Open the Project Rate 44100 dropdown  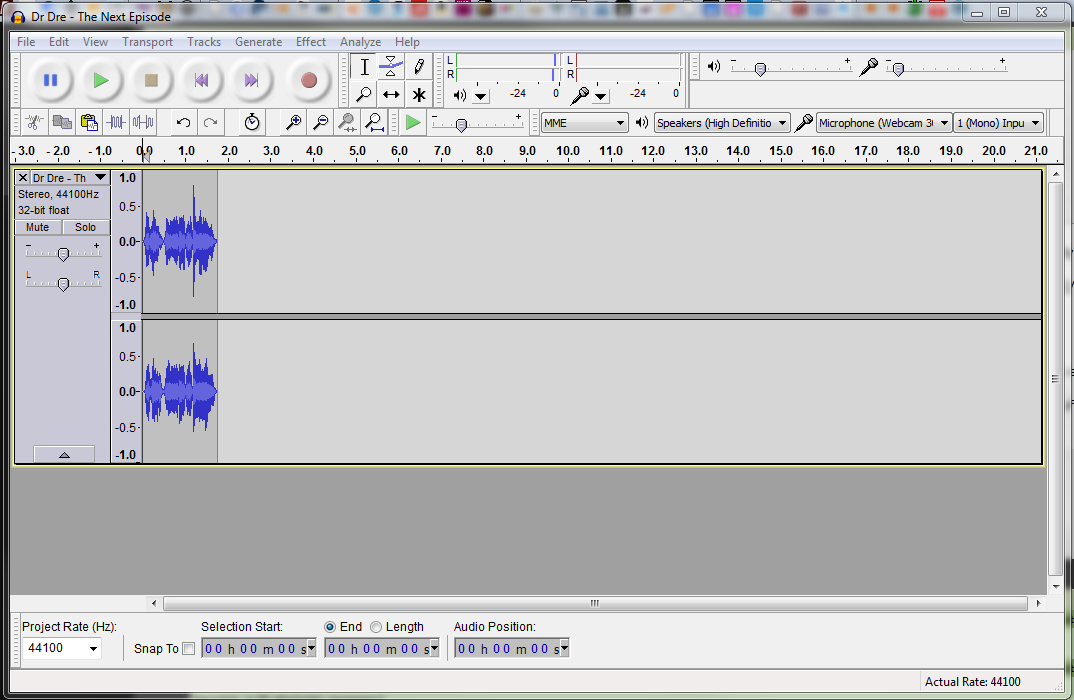62,648
